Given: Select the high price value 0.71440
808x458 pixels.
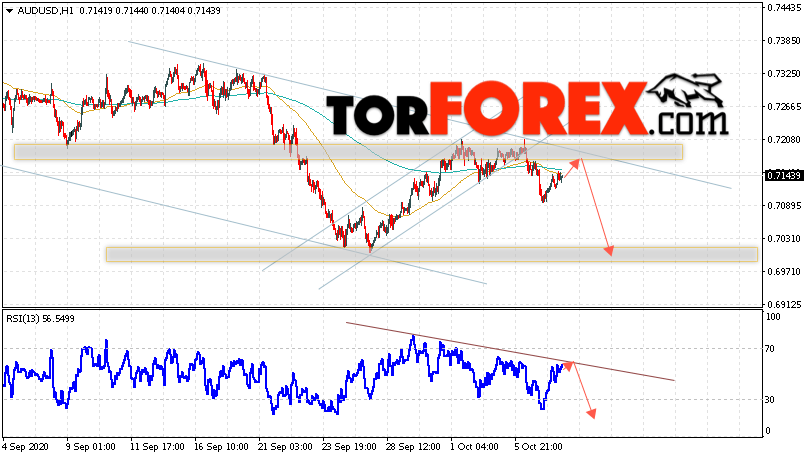Looking at the screenshot, I should pyautogui.click(x=130, y=11).
